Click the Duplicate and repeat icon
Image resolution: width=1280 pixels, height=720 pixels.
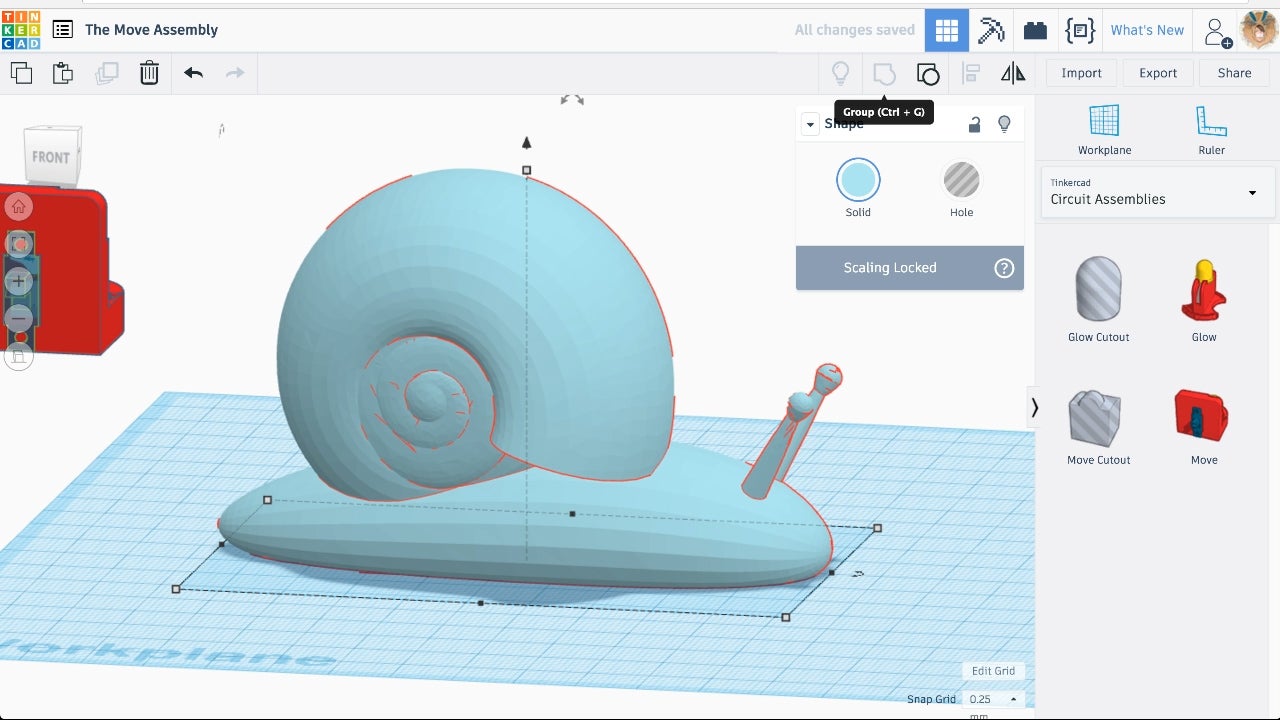pyautogui.click(x=106, y=72)
